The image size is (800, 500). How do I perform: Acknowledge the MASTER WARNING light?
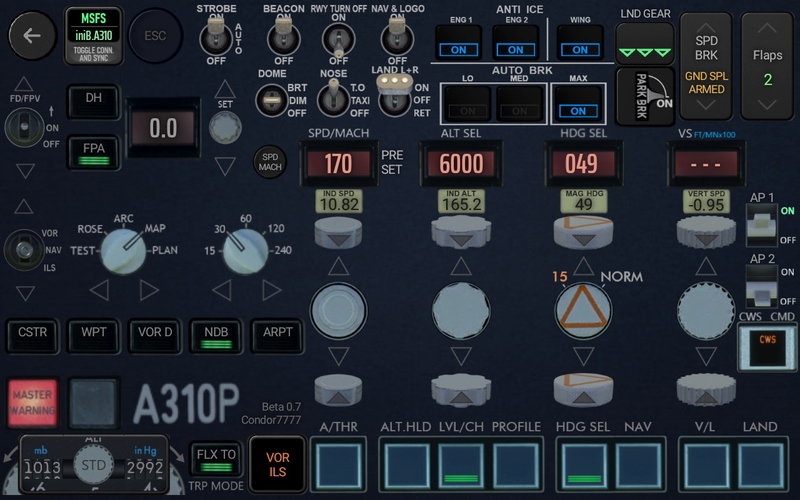pyautogui.click(x=33, y=403)
